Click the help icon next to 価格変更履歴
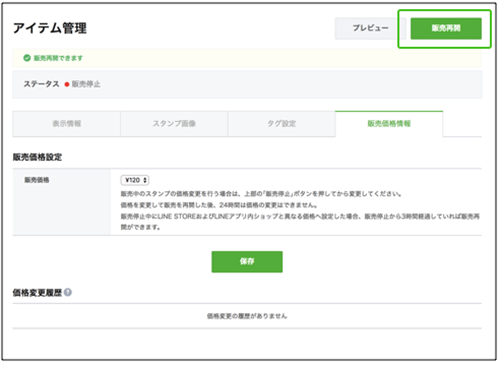This screenshot has width=500, height=365. tap(68, 292)
